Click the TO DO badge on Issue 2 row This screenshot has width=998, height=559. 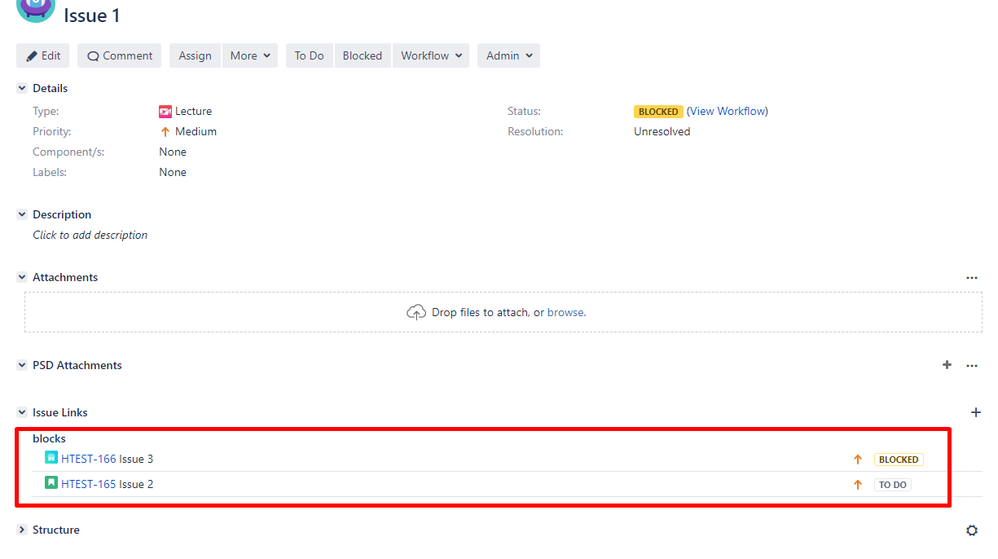(x=892, y=485)
